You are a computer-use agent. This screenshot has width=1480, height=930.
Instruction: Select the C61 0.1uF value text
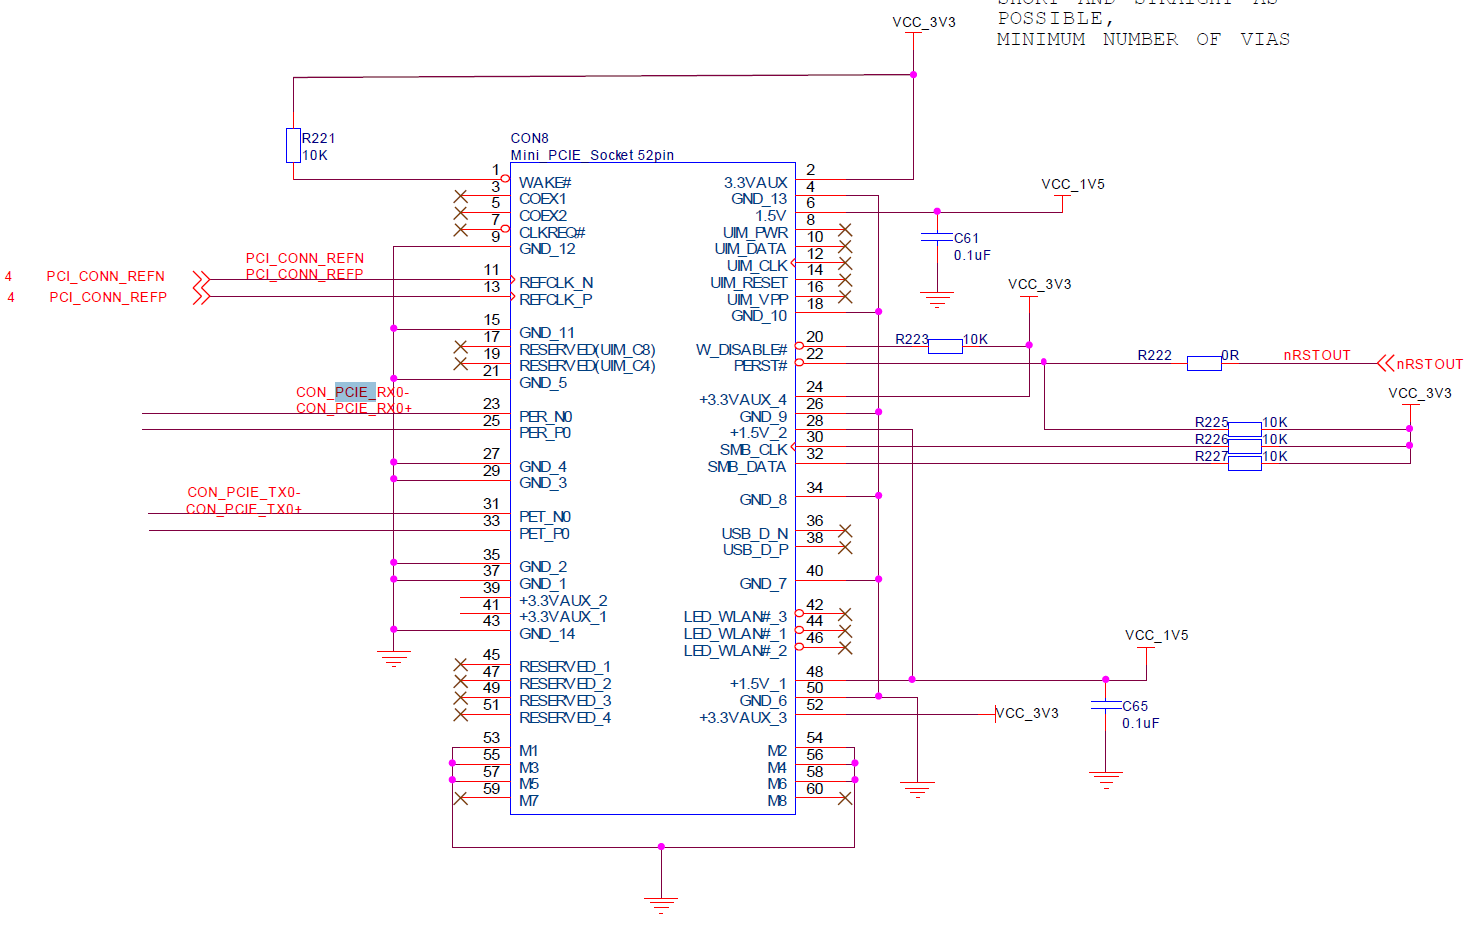(972, 255)
